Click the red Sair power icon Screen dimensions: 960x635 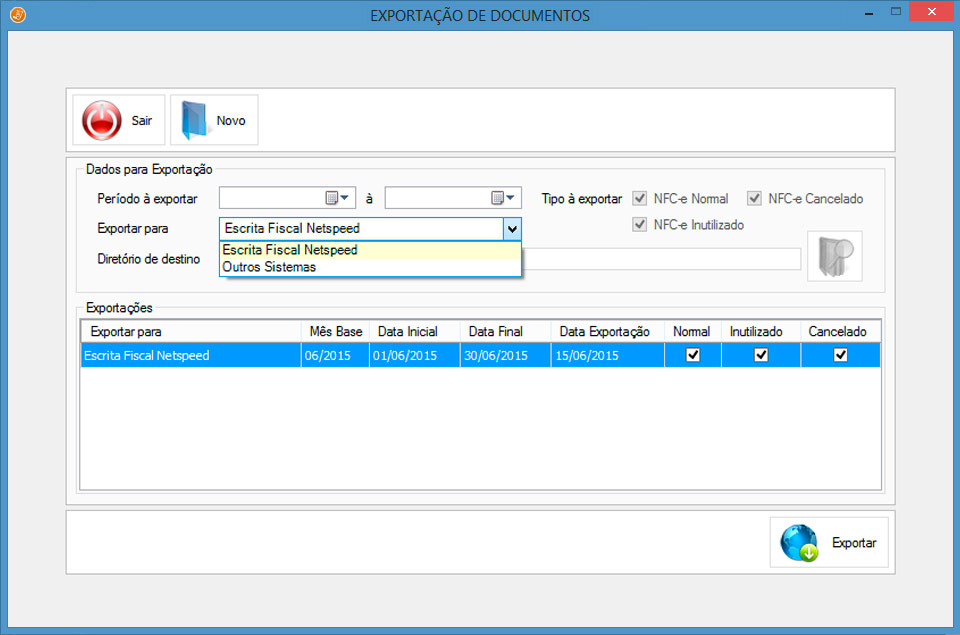click(x=102, y=121)
